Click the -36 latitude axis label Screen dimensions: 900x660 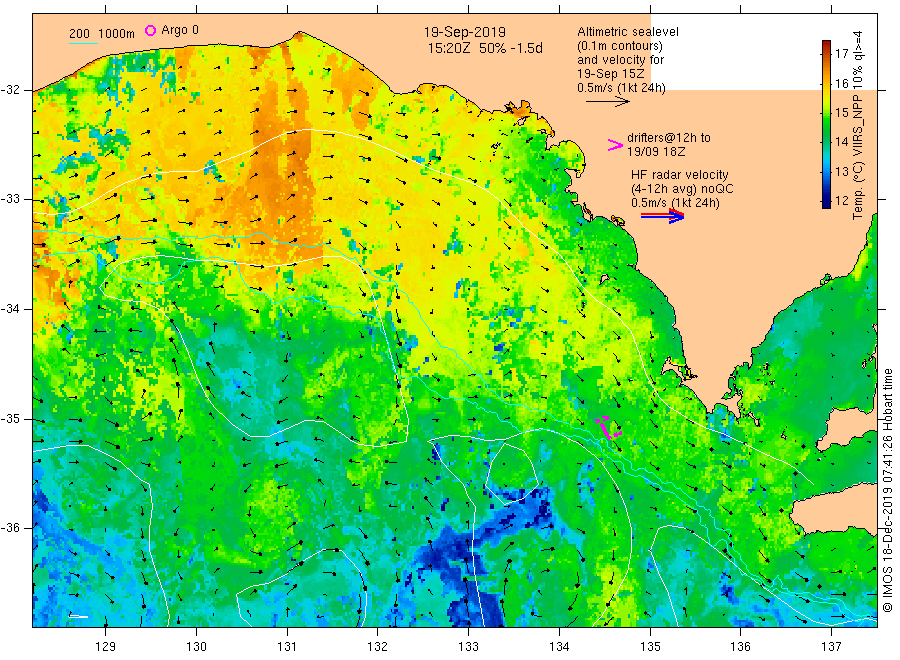pyautogui.click(x=10, y=528)
